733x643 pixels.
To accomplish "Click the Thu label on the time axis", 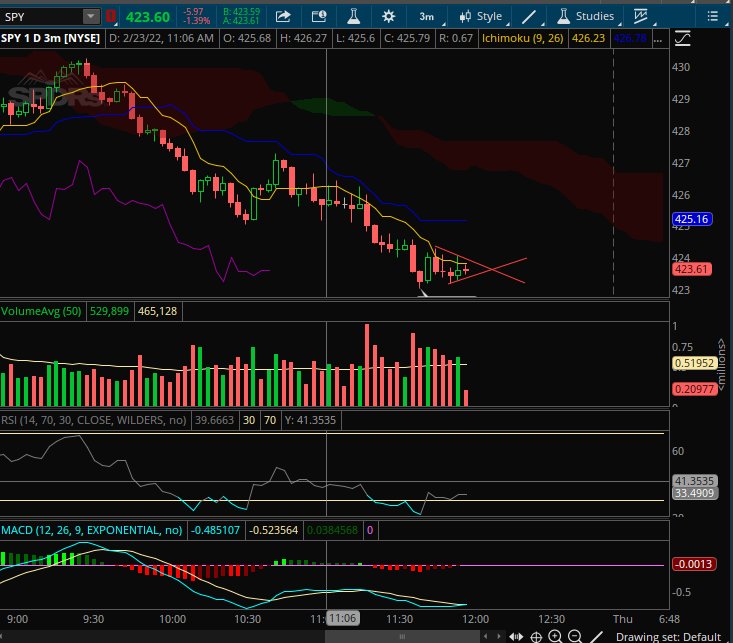I will click(x=623, y=619).
